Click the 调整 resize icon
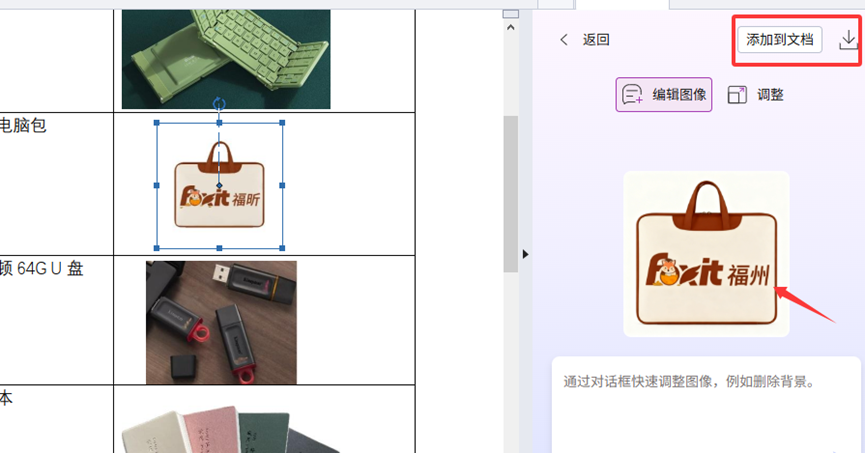Screen dimensions: 865x453 click(737, 95)
